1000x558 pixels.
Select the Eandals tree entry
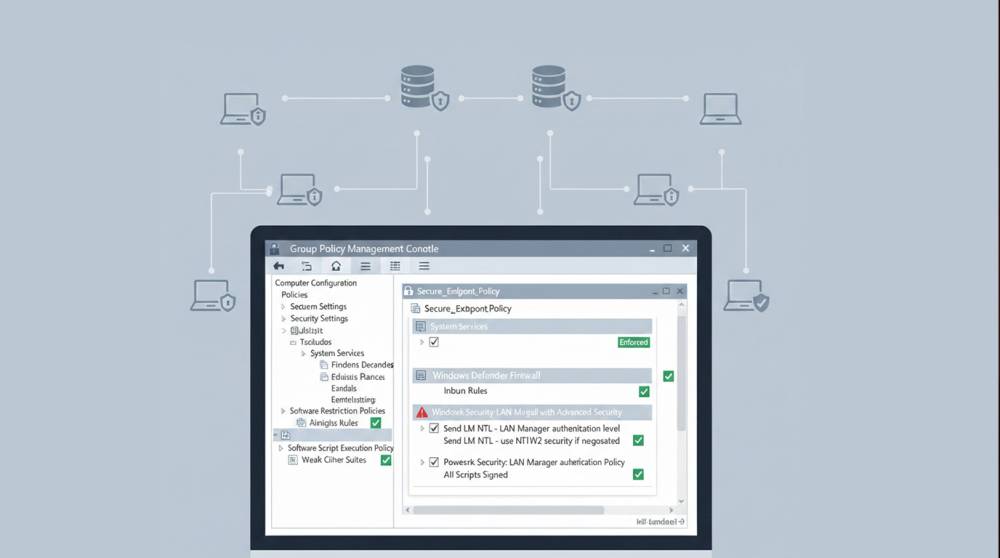344,388
